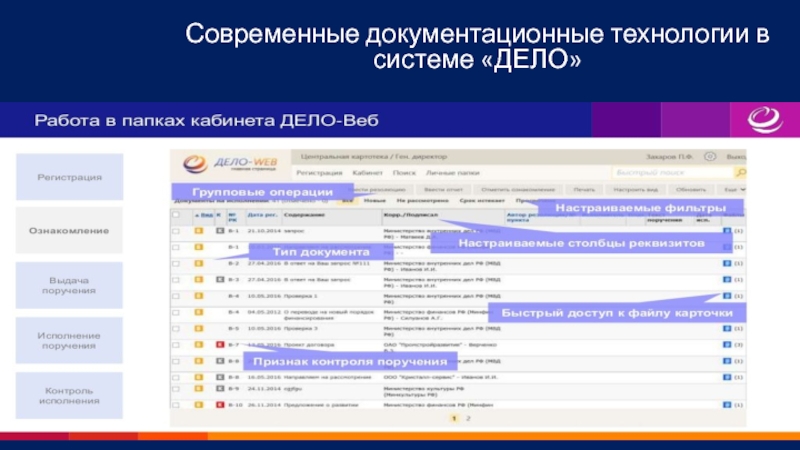This screenshot has width=800, height=450.
Task: Check the box for row В-9
Action: (x=176, y=389)
